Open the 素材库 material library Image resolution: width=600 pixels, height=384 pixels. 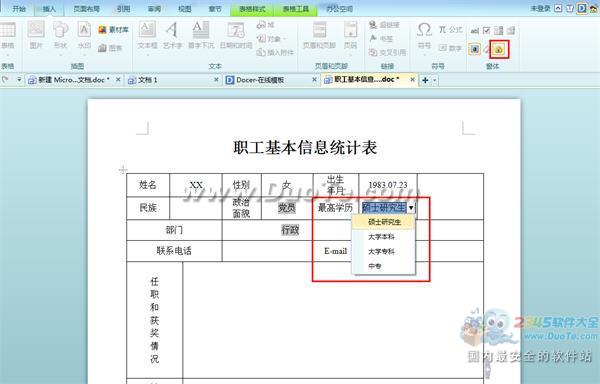click(x=113, y=29)
